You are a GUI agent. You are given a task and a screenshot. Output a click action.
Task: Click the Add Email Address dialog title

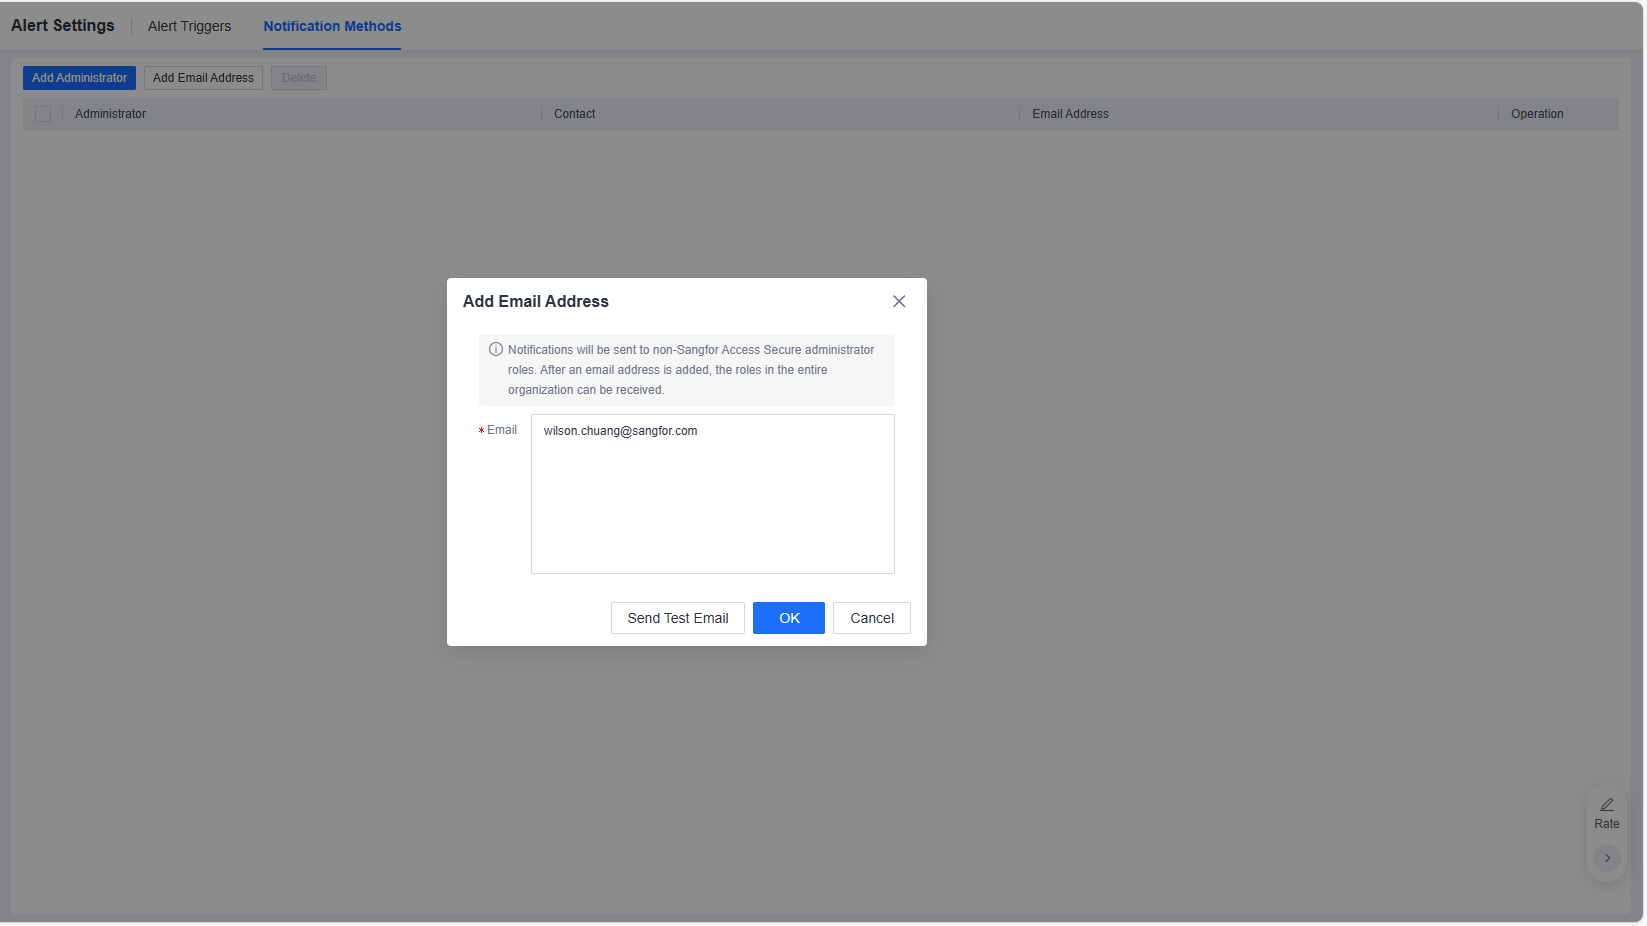tap(536, 301)
